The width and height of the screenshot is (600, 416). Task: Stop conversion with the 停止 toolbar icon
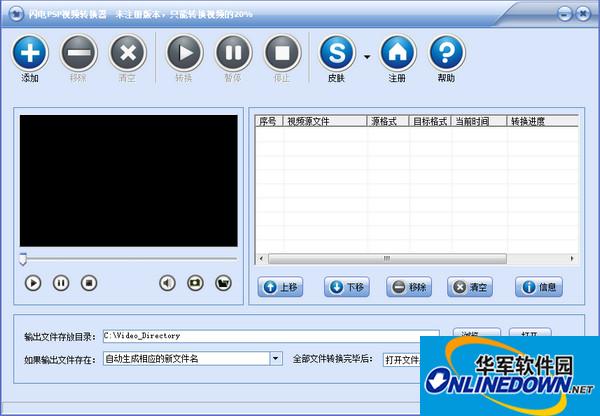point(282,52)
